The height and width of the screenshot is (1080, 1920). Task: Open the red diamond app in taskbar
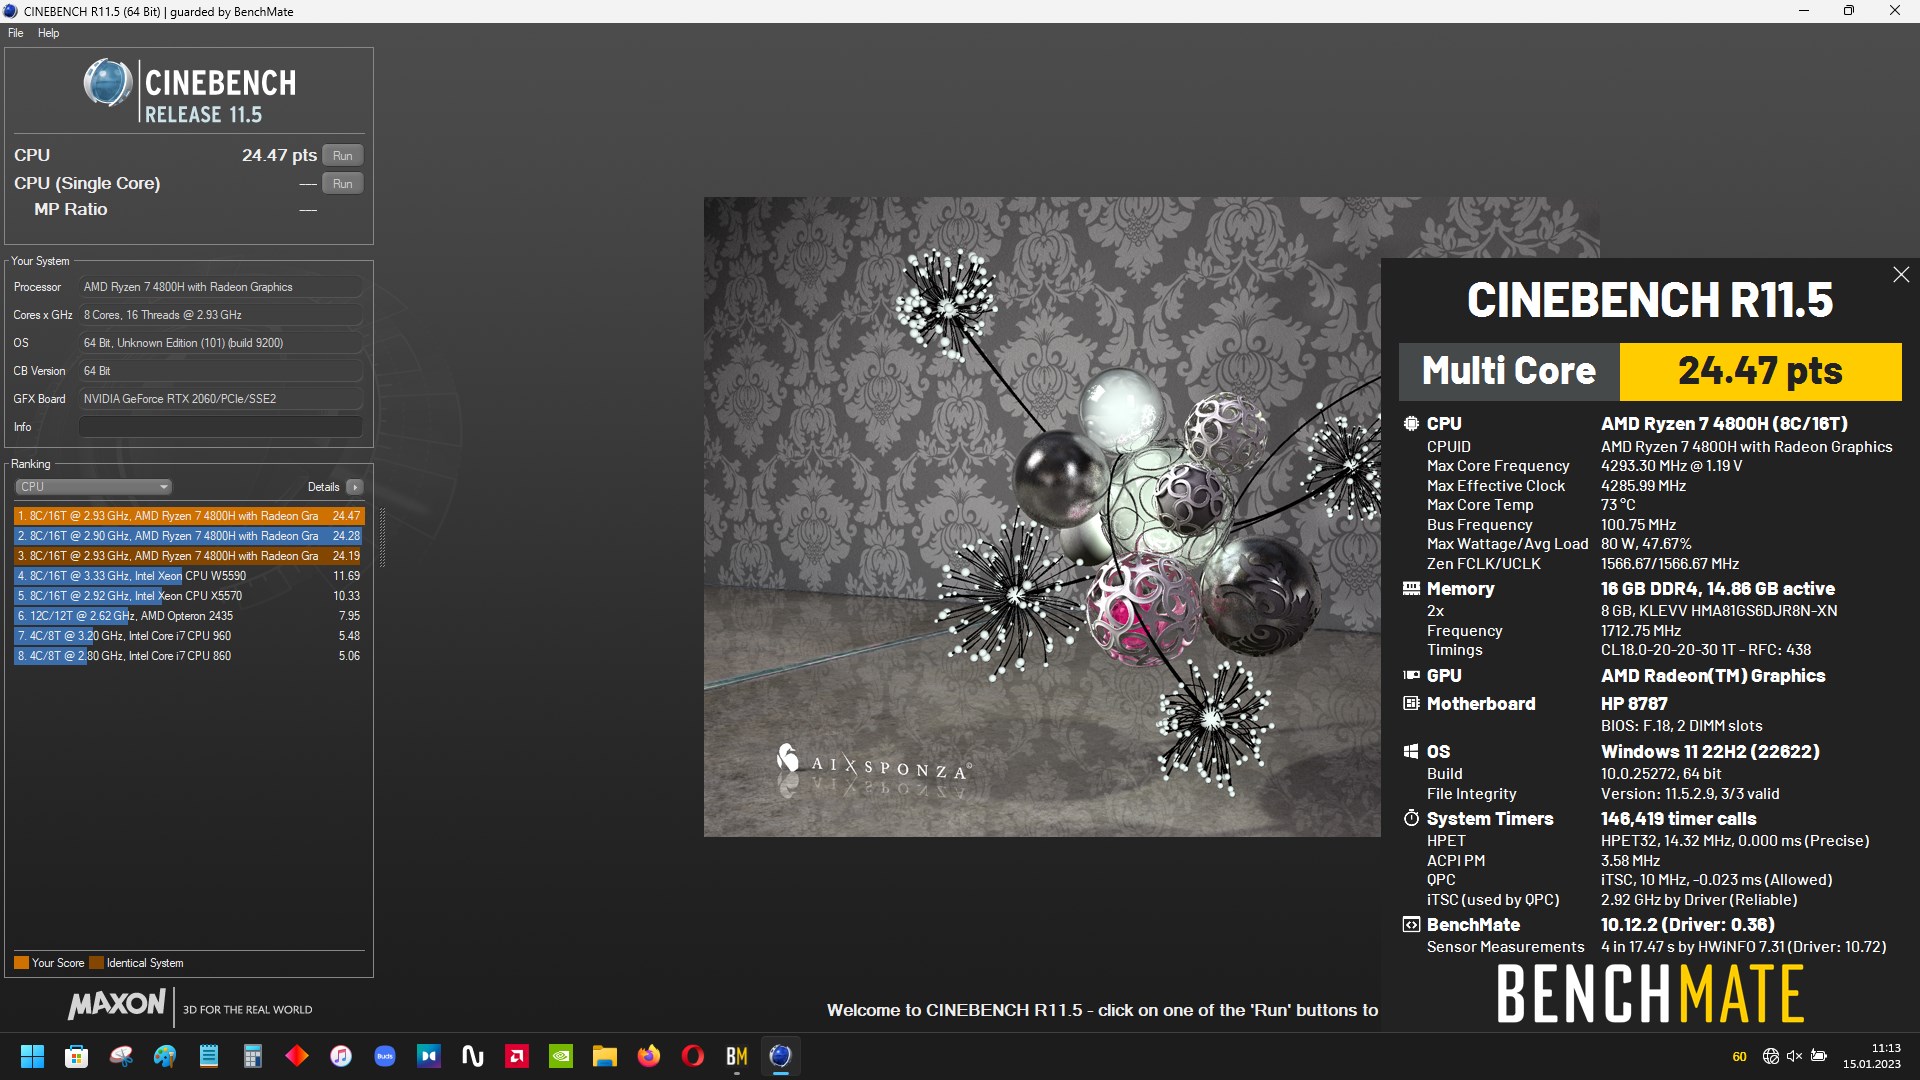click(297, 1056)
